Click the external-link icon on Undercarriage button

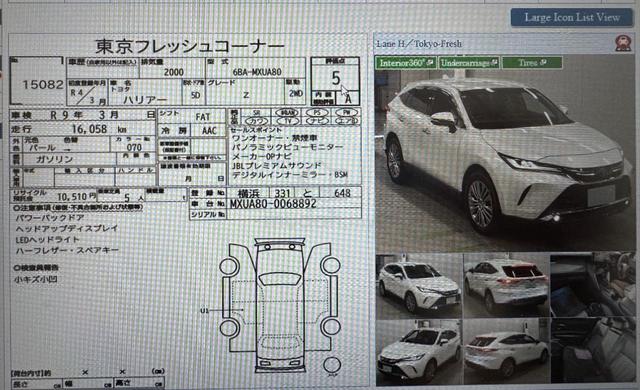click(x=494, y=62)
